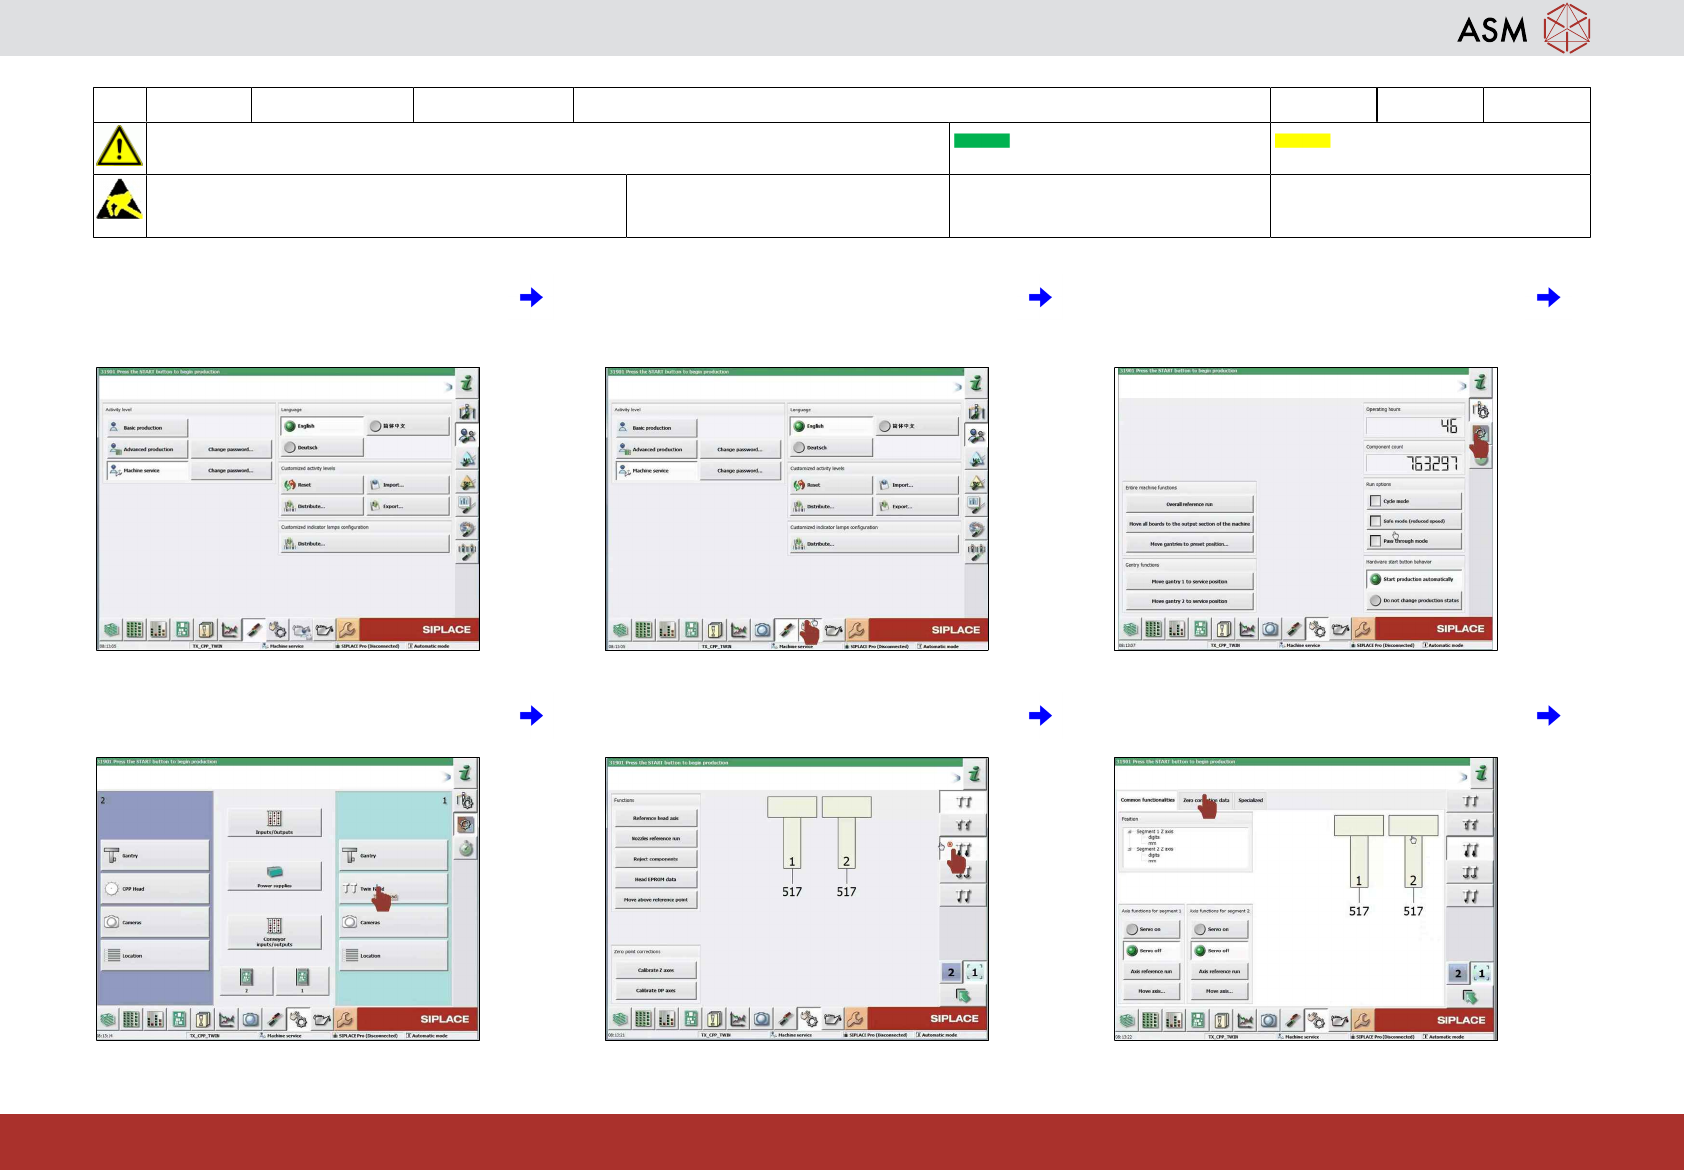Click the green arrow icon in the Common functionalities screen
This screenshot has width=1684, height=1170.
(x=1470, y=997)
